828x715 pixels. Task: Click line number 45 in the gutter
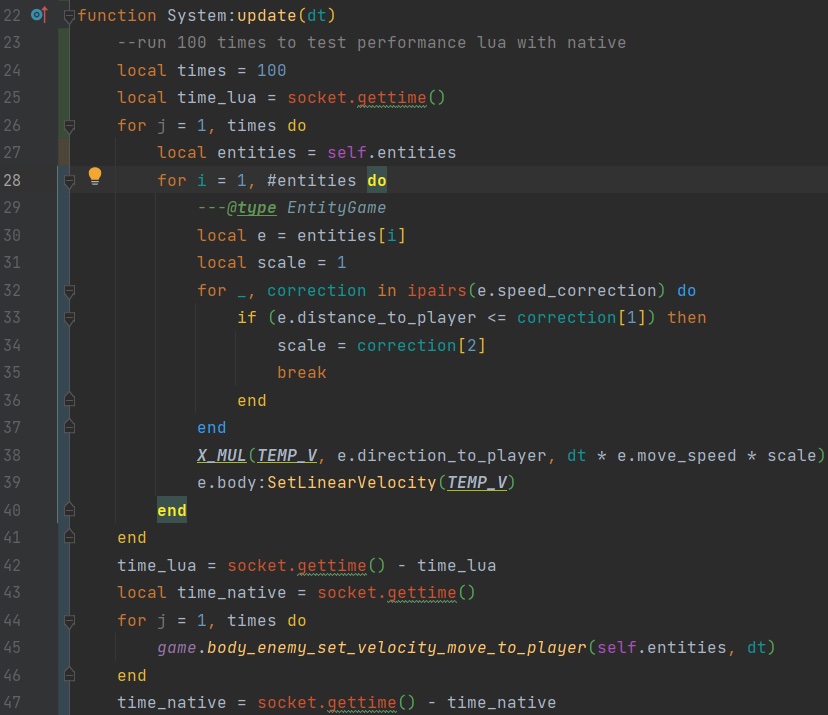point(13,647)
